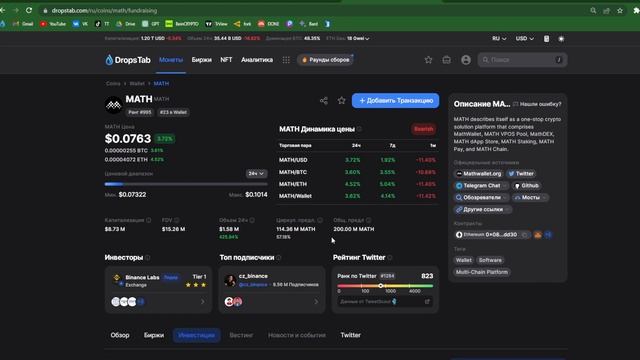Viewport: 640px width, 360px height.
Task: Open the Twitter official source link
Action: click(x=521, y=174)
